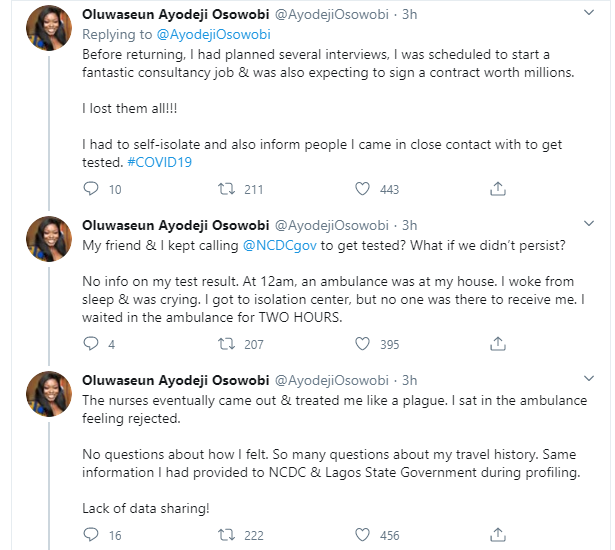Viewport: 615px width, 550px height.
Task: Reply to the tweet with 10 replies
Action: (91, 189)
